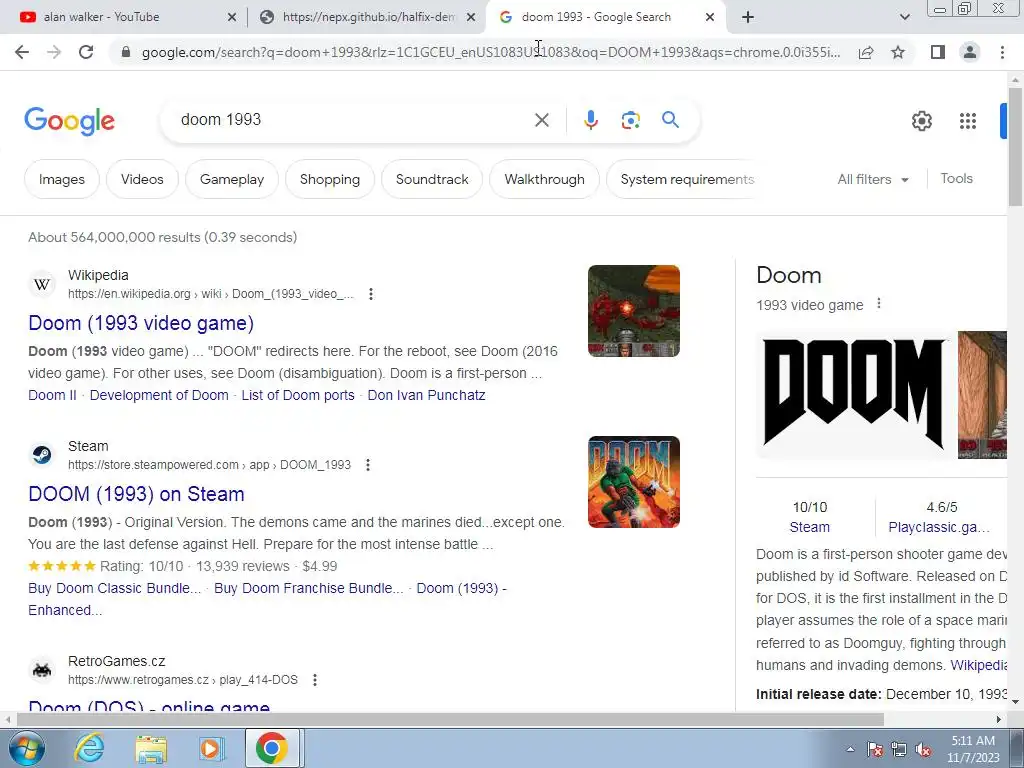Share this page from the address bar
The width and height of the screenshot is (1024, 768).
click(866, 52)
